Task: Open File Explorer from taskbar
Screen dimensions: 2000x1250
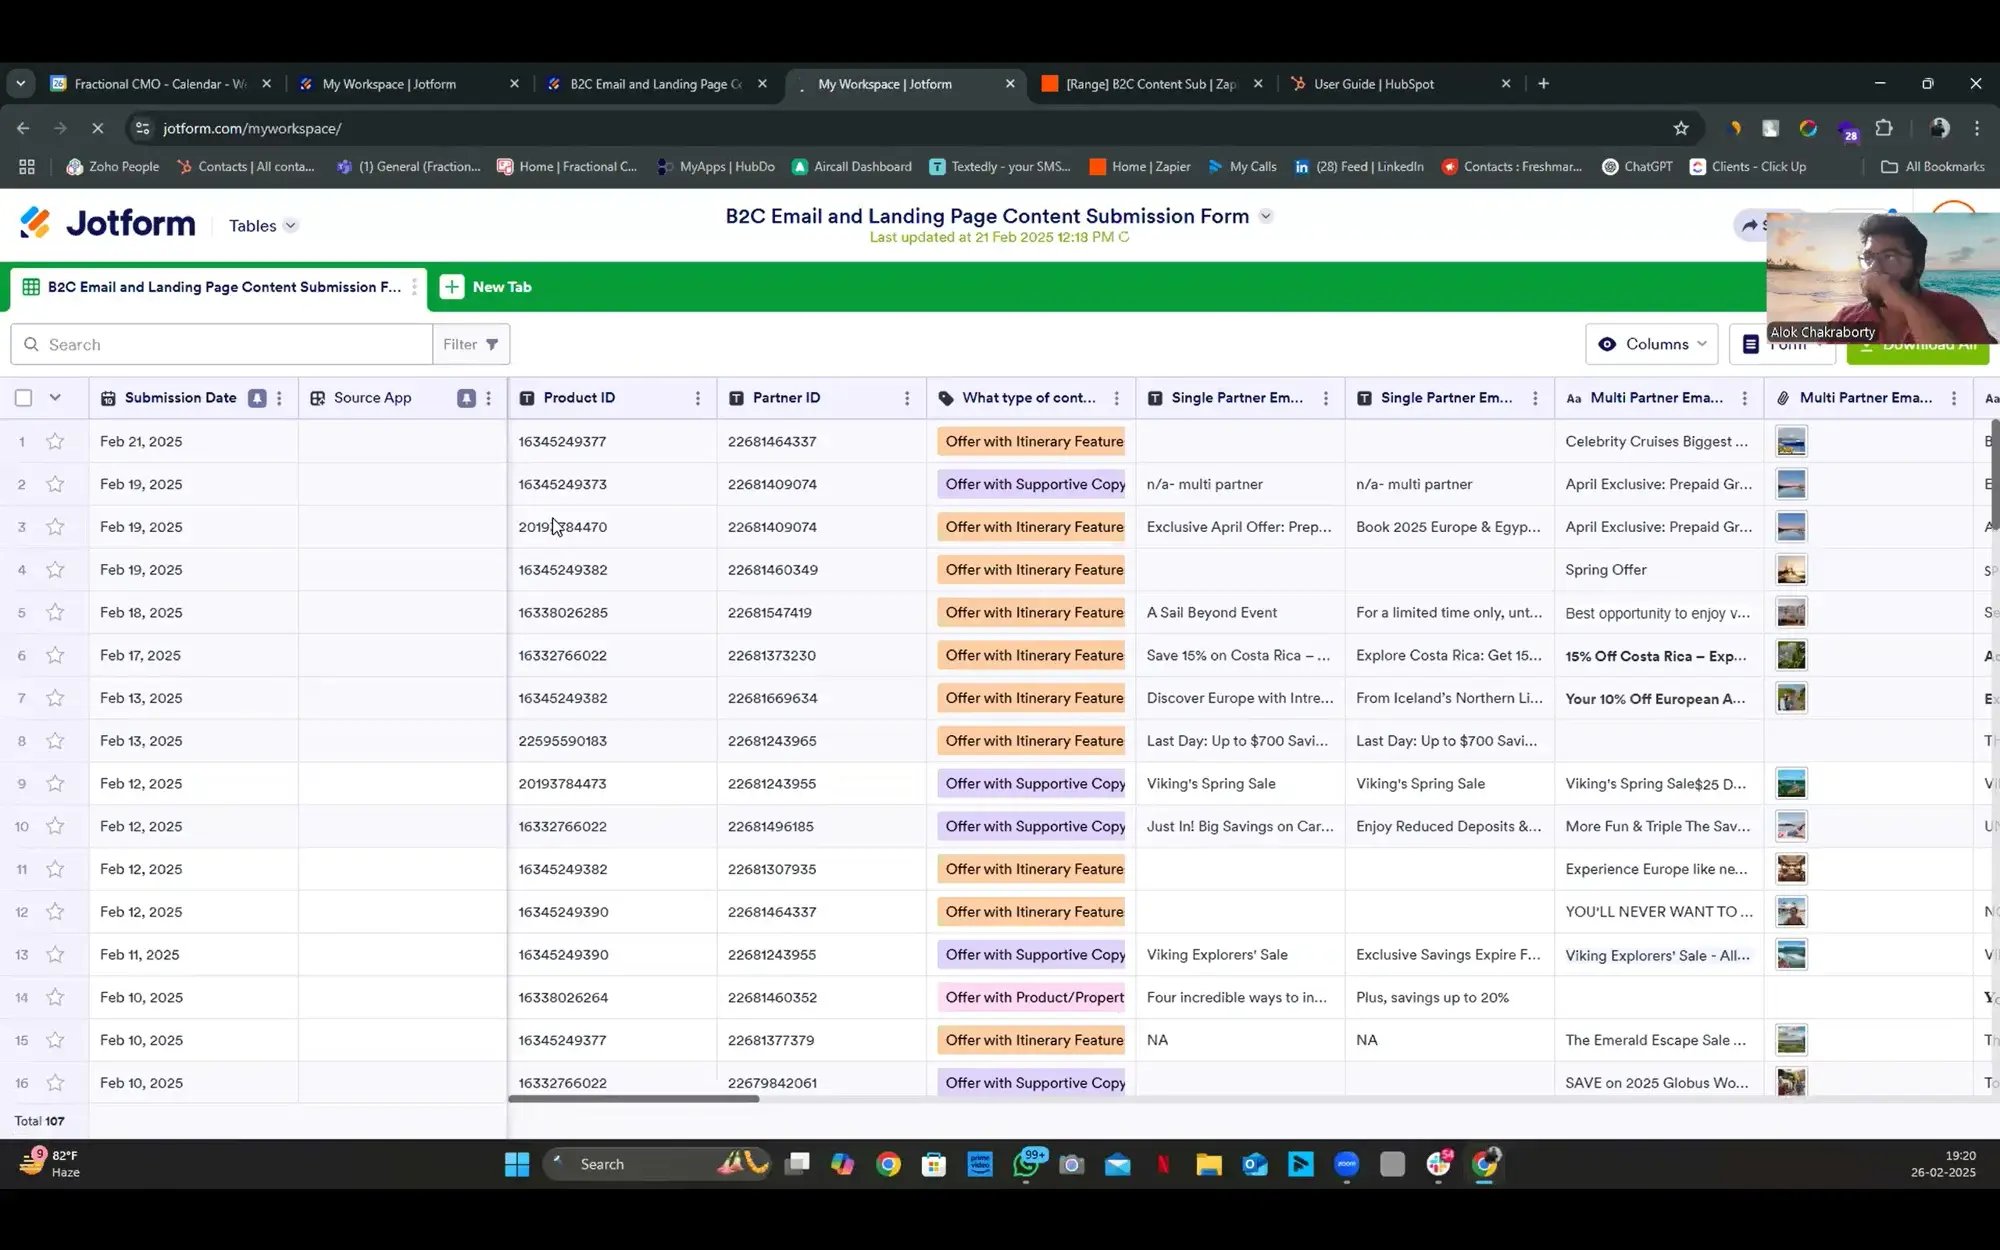Action: (x=1209, y=1164)
